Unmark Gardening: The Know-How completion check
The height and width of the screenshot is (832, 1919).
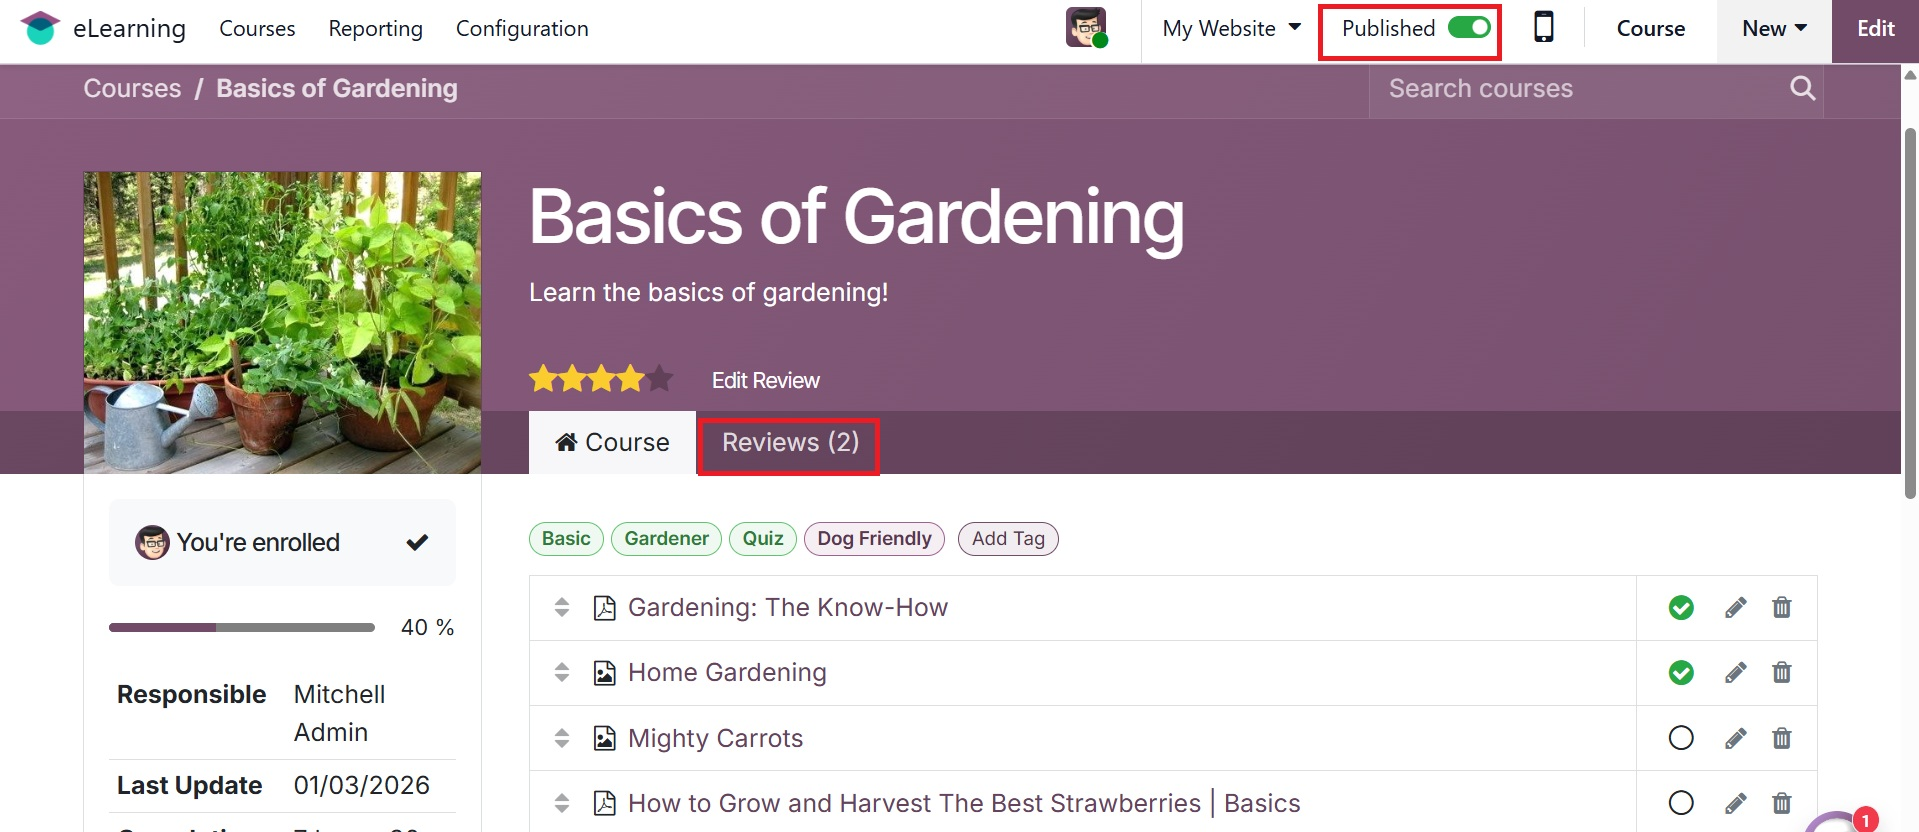coord(1681,608)
